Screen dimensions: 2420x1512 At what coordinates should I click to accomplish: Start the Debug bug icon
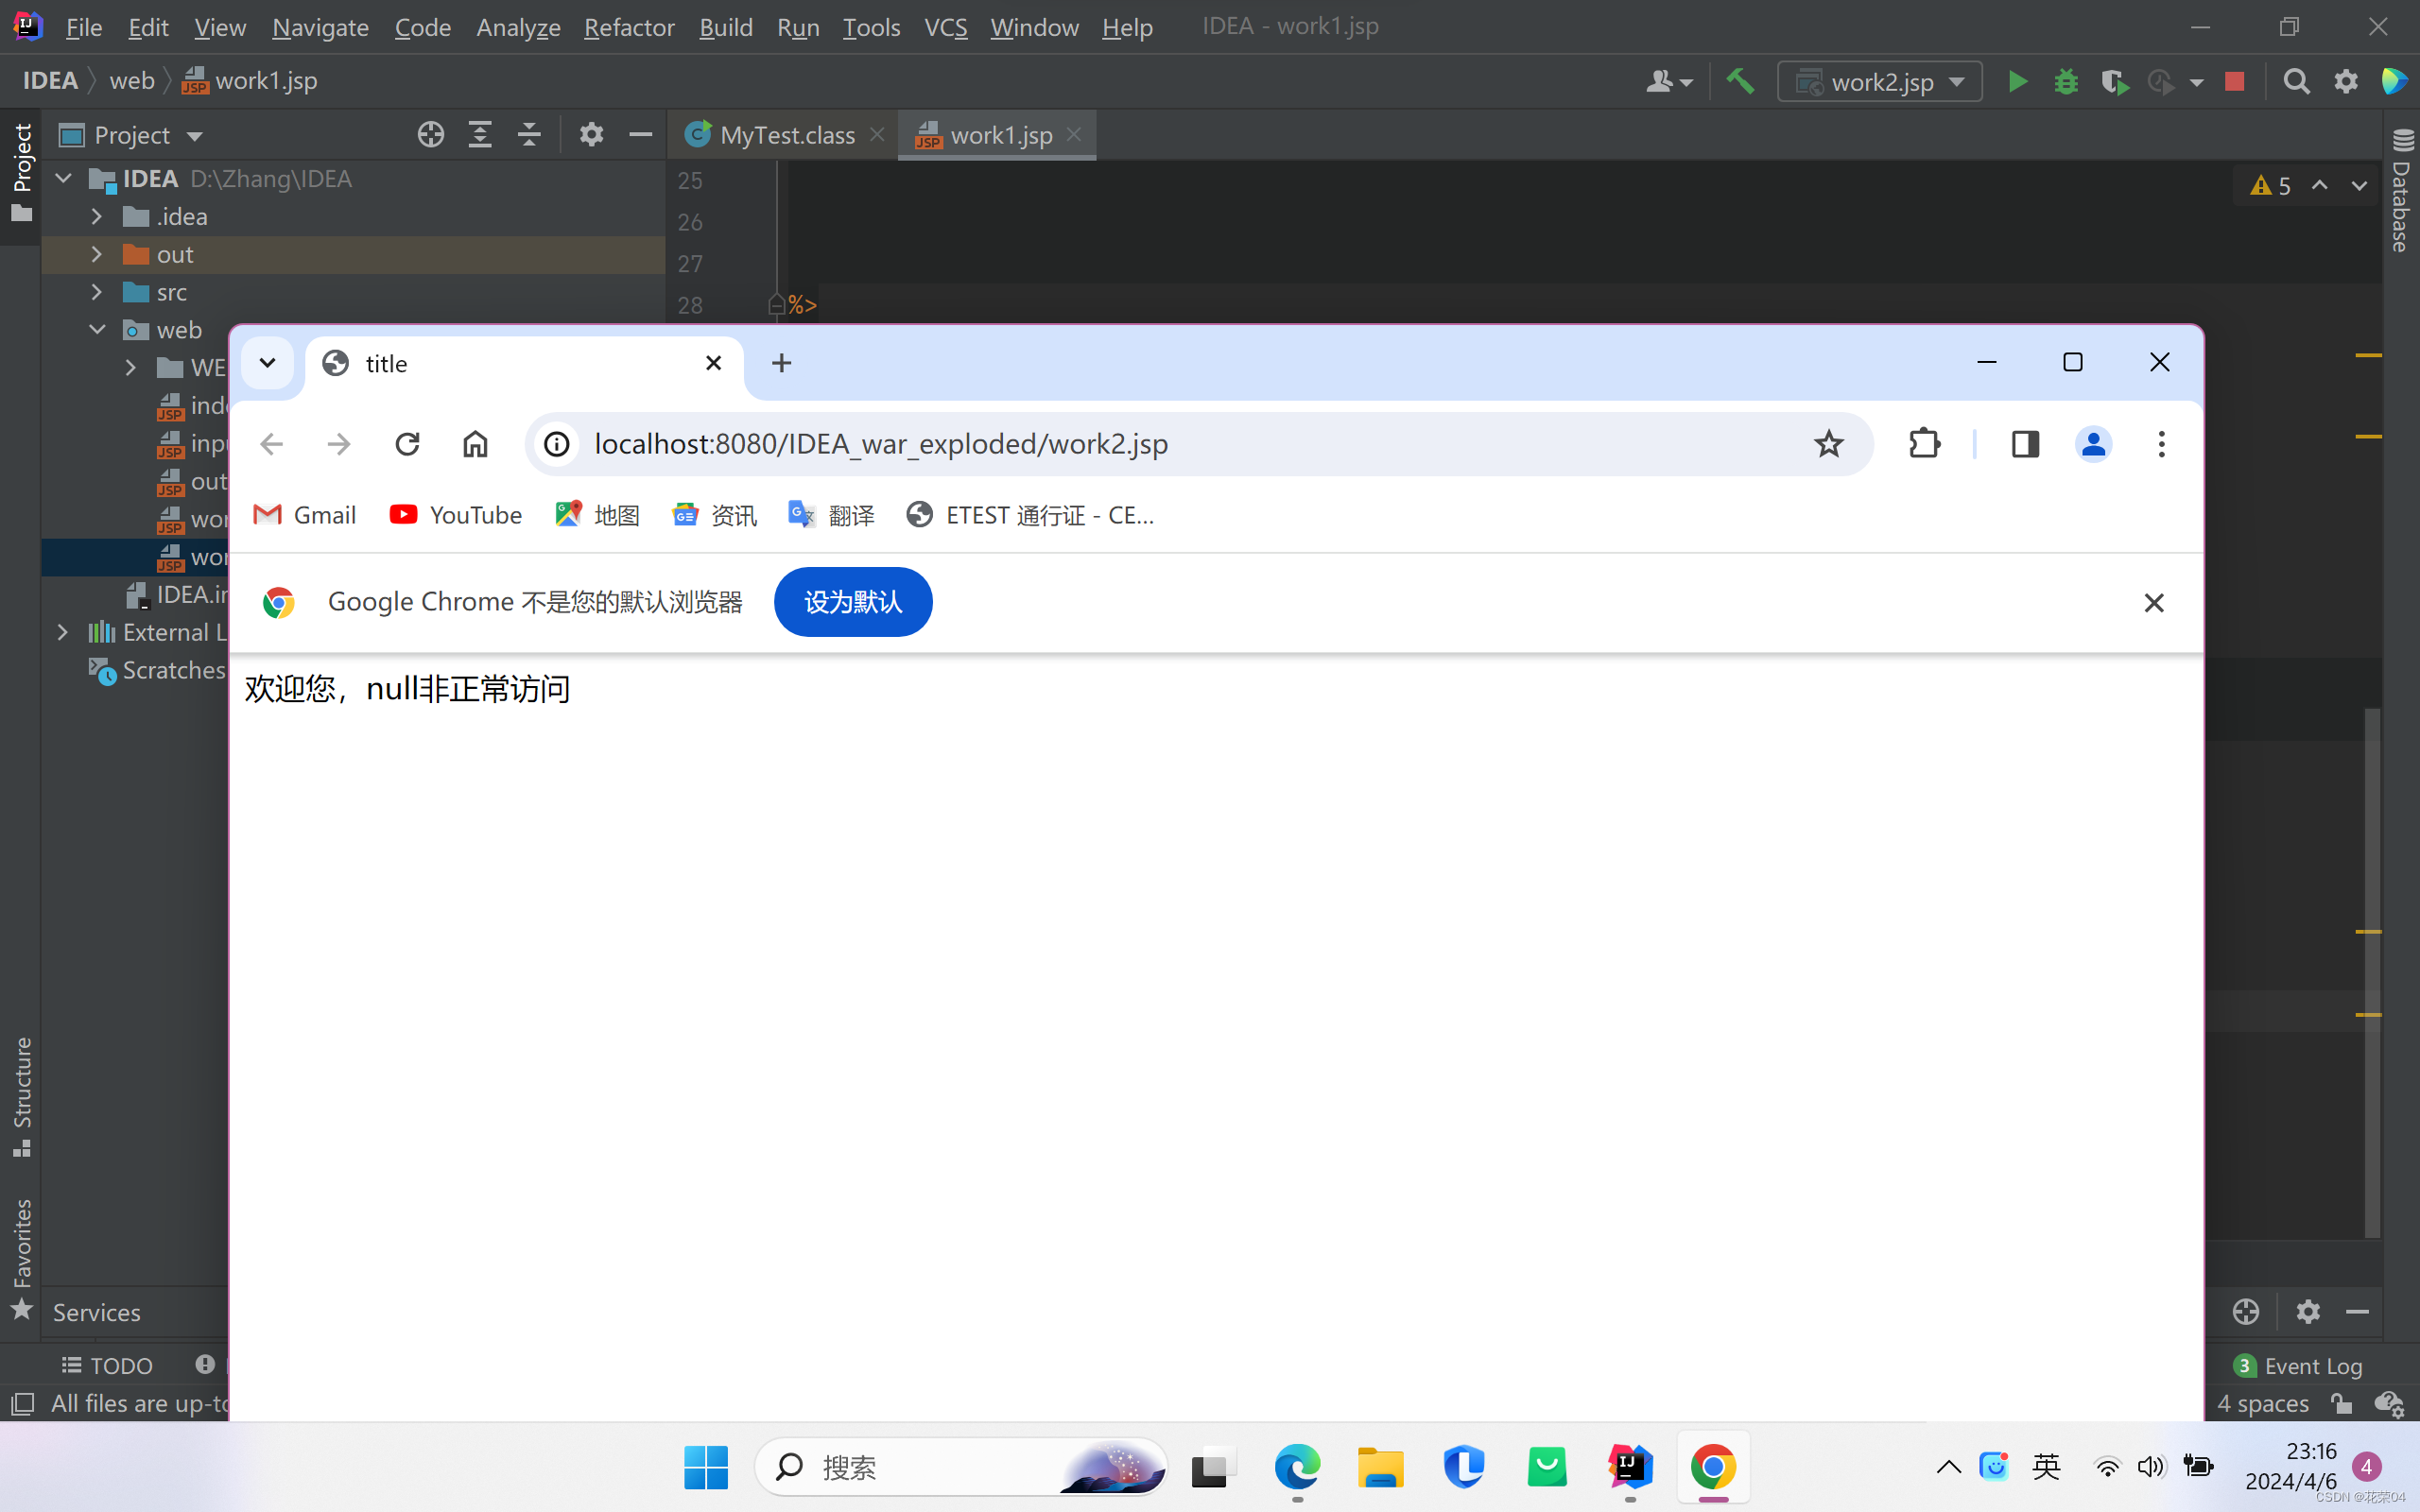[2066, 81]
